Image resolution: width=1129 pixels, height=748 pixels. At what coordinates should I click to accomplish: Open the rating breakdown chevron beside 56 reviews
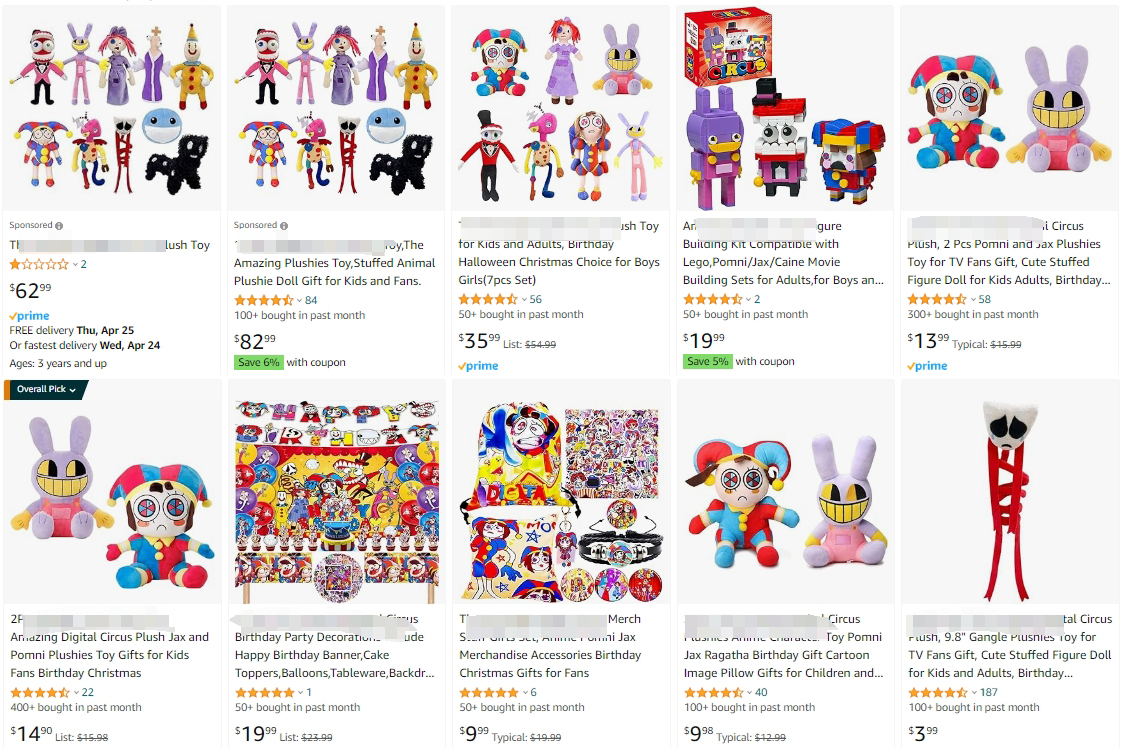(x=524, y=299)
